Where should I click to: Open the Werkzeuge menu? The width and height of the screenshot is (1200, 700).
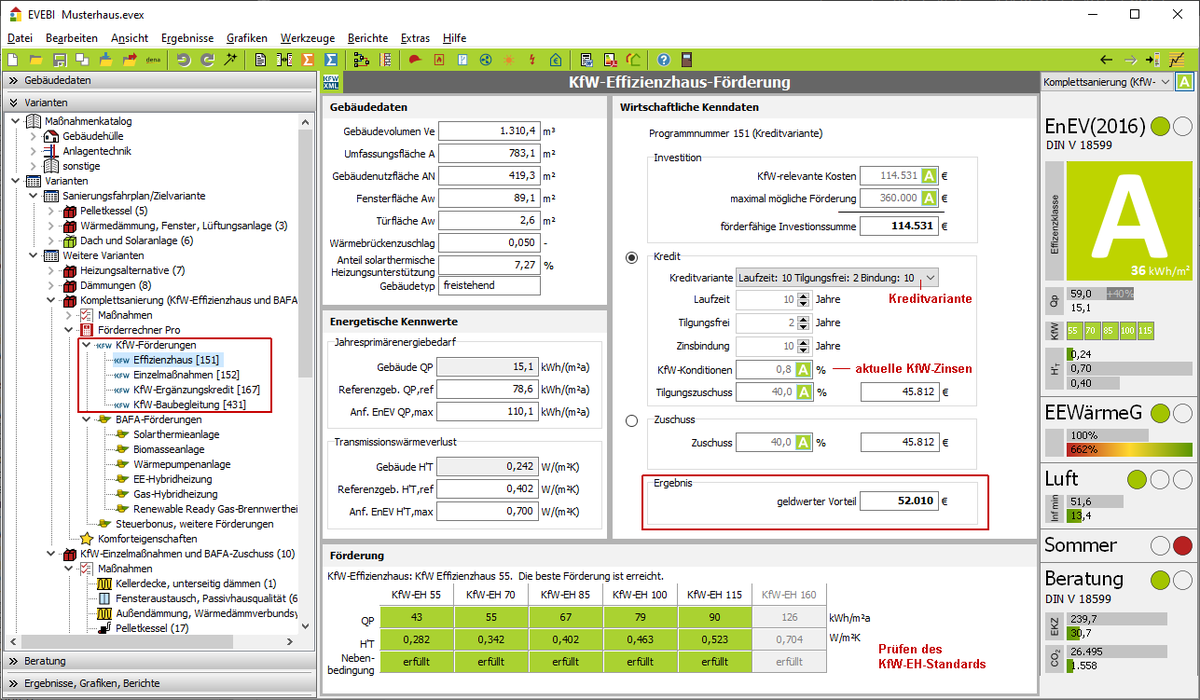308,38
